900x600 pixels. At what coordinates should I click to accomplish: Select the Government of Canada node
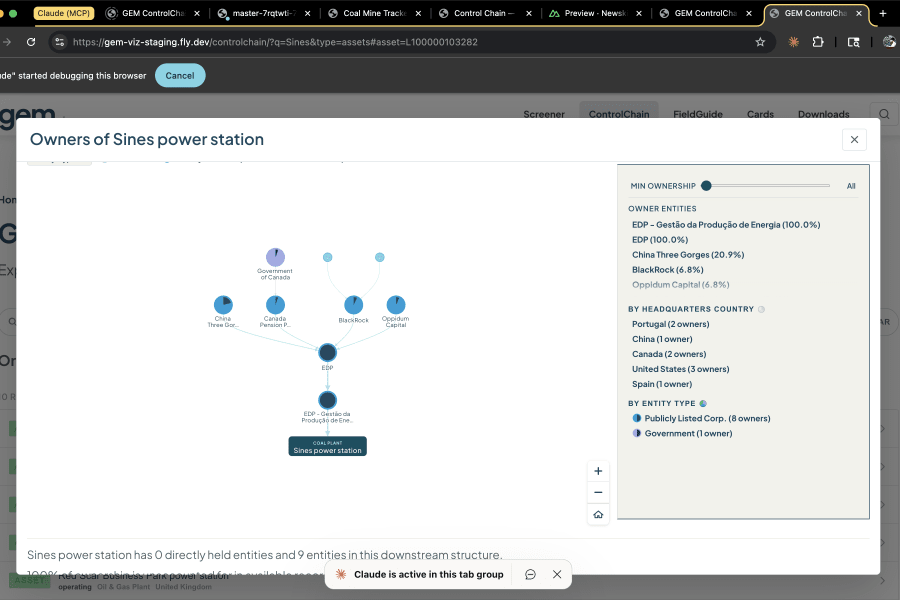click(275, 257)
